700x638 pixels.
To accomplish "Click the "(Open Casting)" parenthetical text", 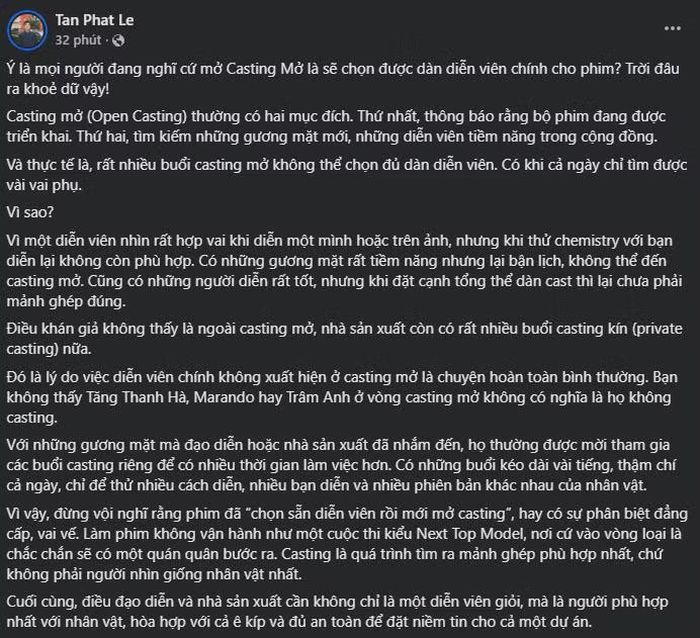I will [x=137, y=117].
